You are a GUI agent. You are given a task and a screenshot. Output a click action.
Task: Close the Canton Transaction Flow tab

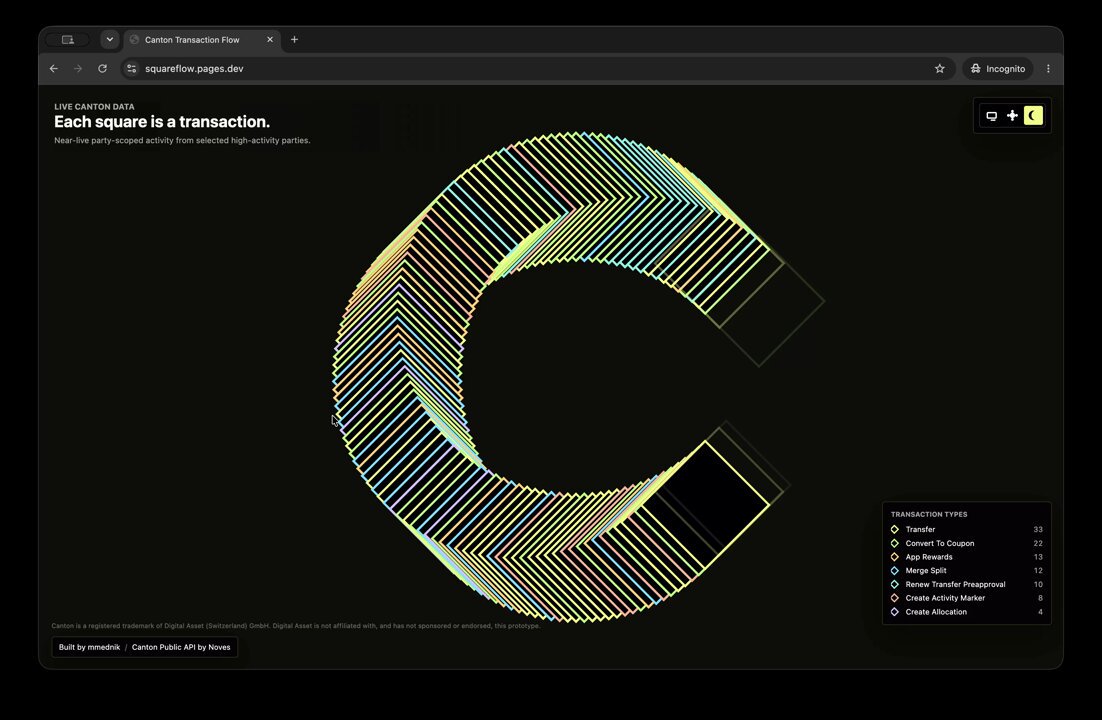(x=270, y=39)
